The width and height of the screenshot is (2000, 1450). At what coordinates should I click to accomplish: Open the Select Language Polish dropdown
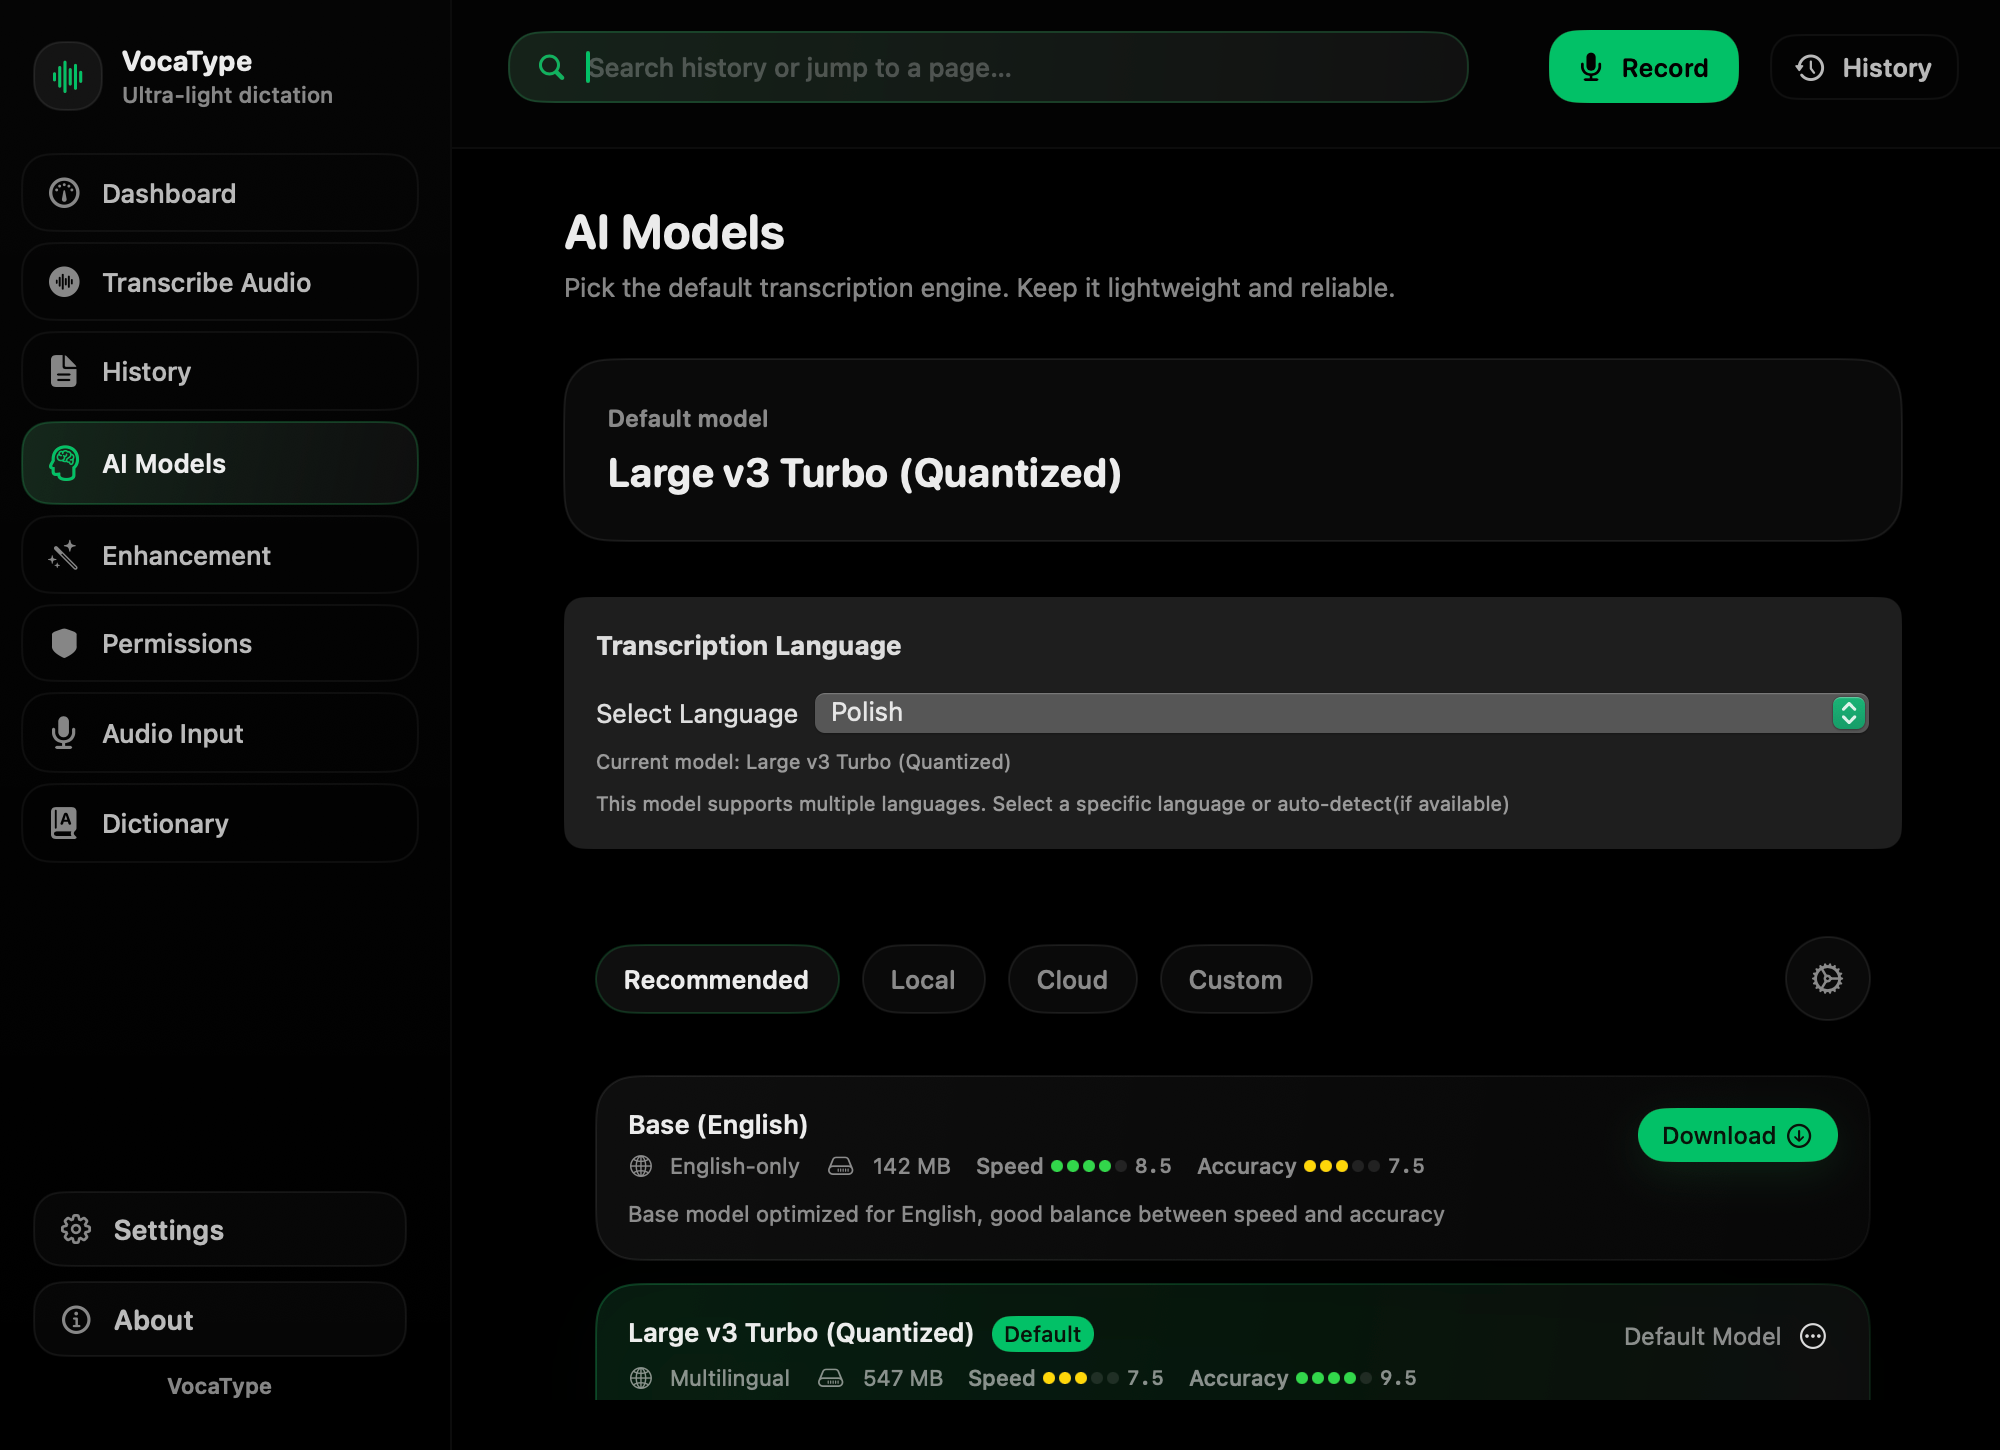[1320, 713]
